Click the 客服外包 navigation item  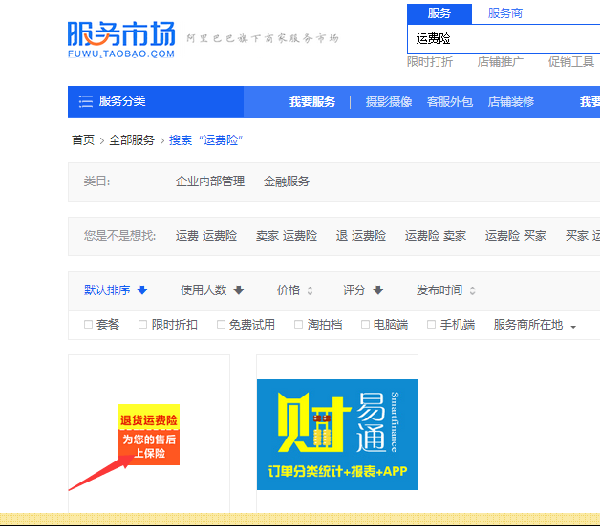(x=450, y=102)
